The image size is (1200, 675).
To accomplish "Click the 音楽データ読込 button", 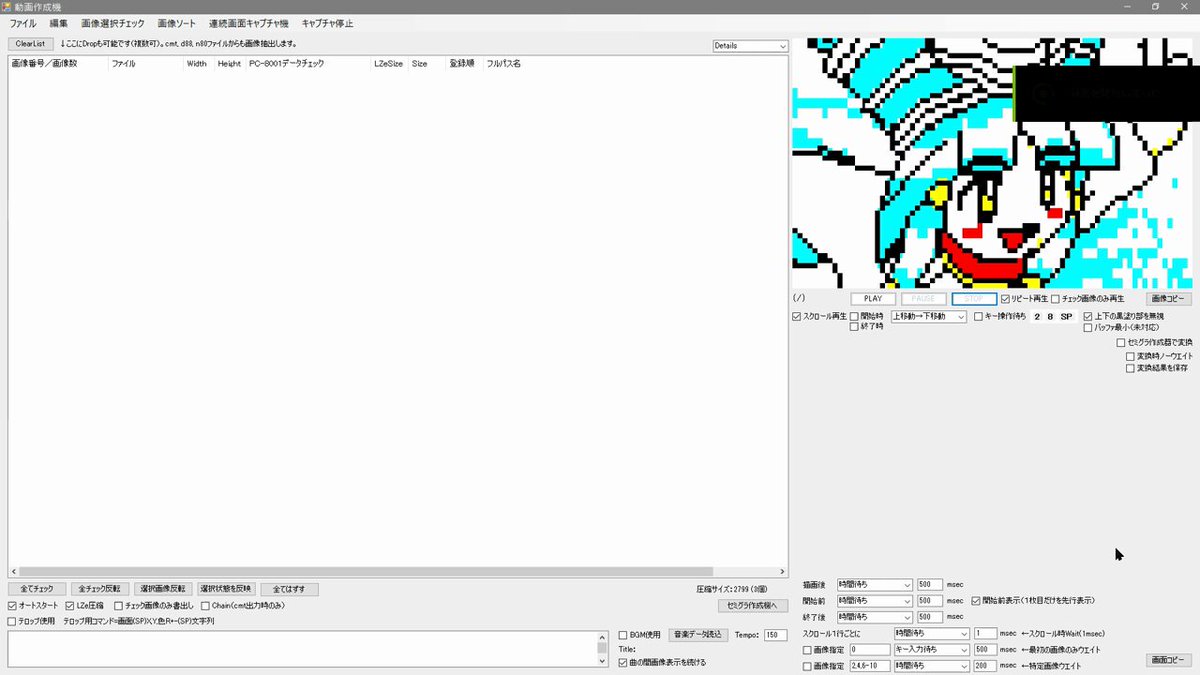I will point(697,635).
